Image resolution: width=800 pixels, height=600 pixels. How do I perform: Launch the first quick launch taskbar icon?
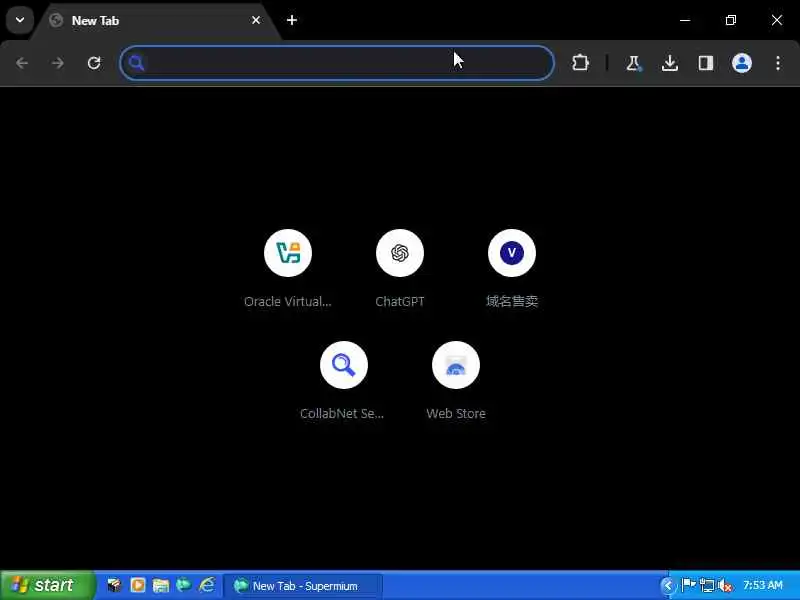pos(114,585)
